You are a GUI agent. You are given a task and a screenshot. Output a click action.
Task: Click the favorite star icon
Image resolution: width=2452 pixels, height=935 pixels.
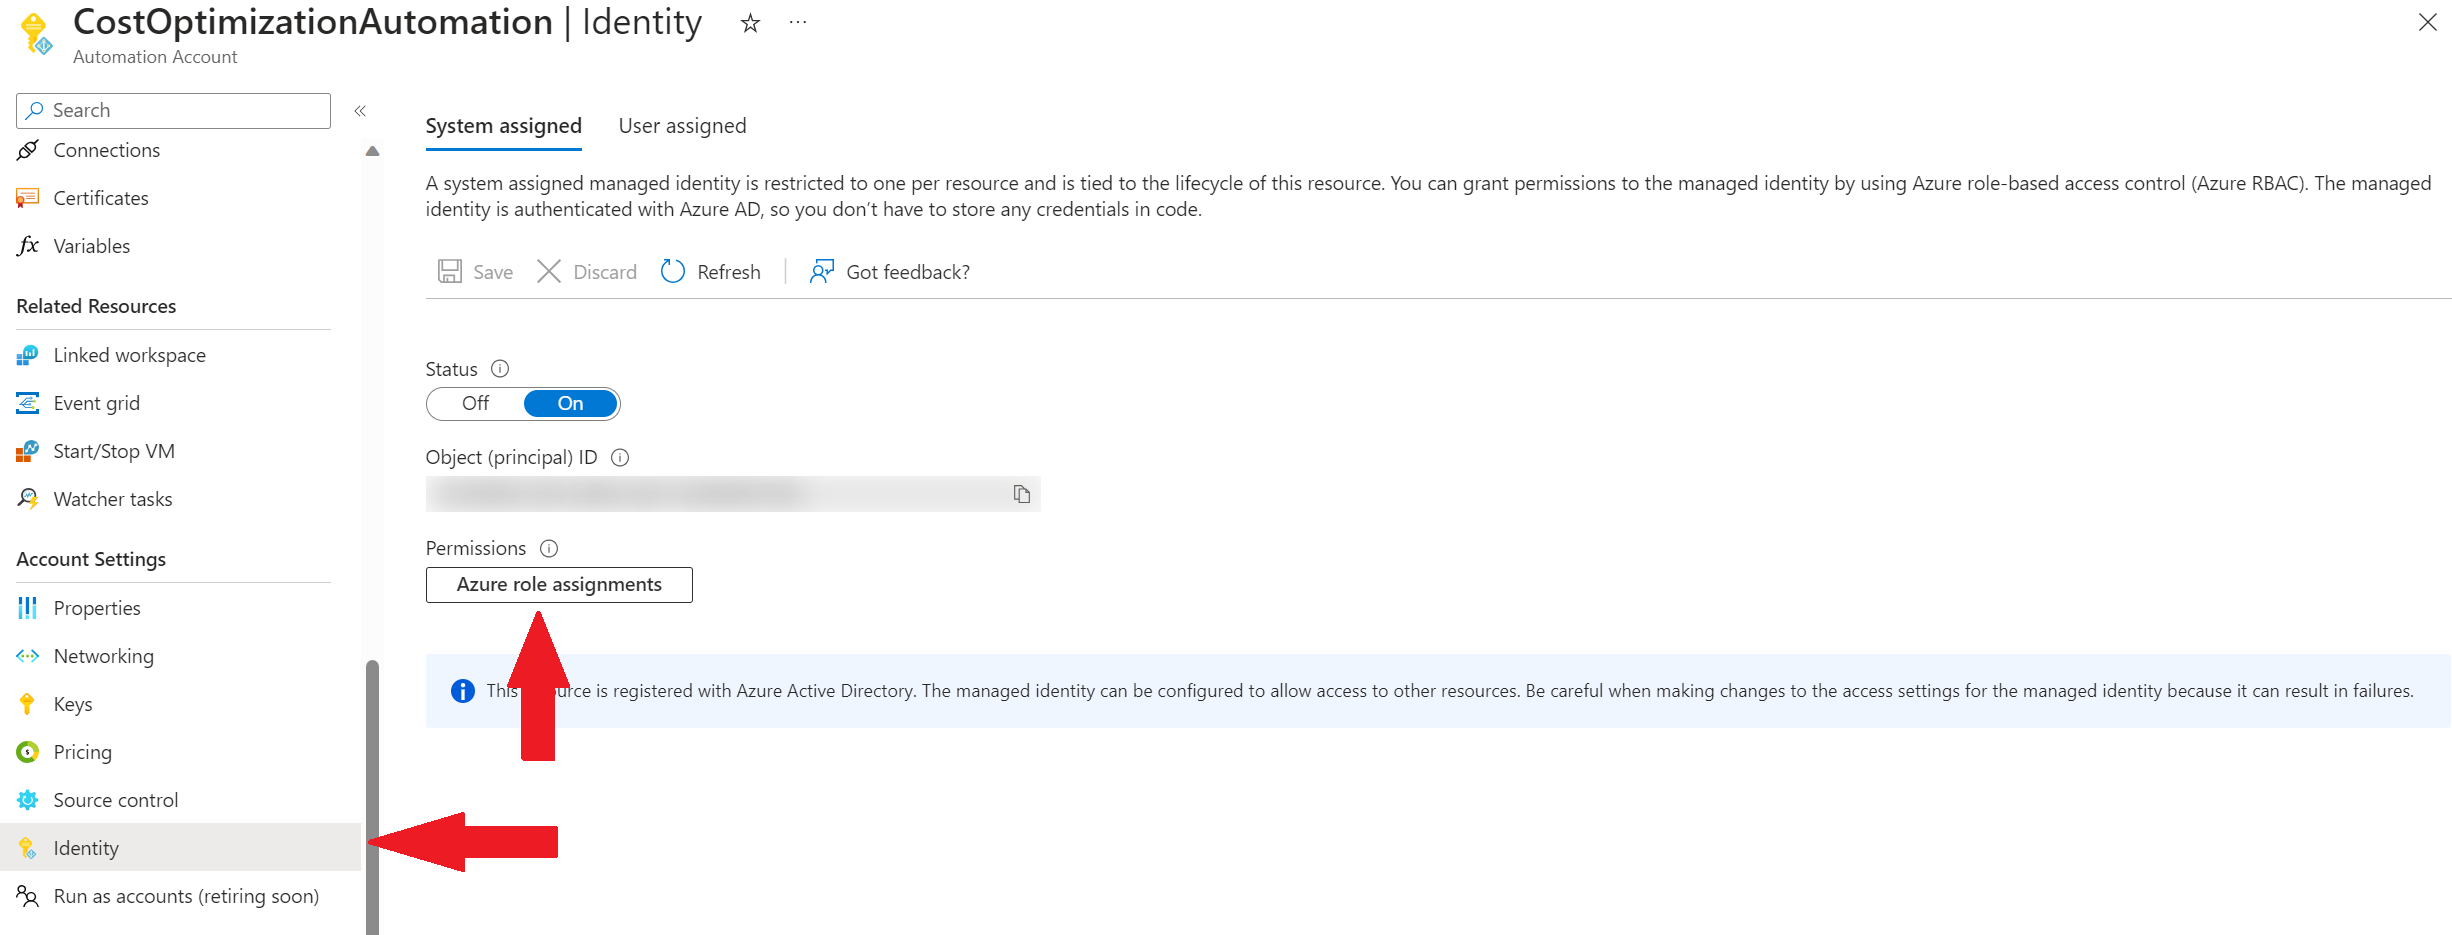pos(750,23)
